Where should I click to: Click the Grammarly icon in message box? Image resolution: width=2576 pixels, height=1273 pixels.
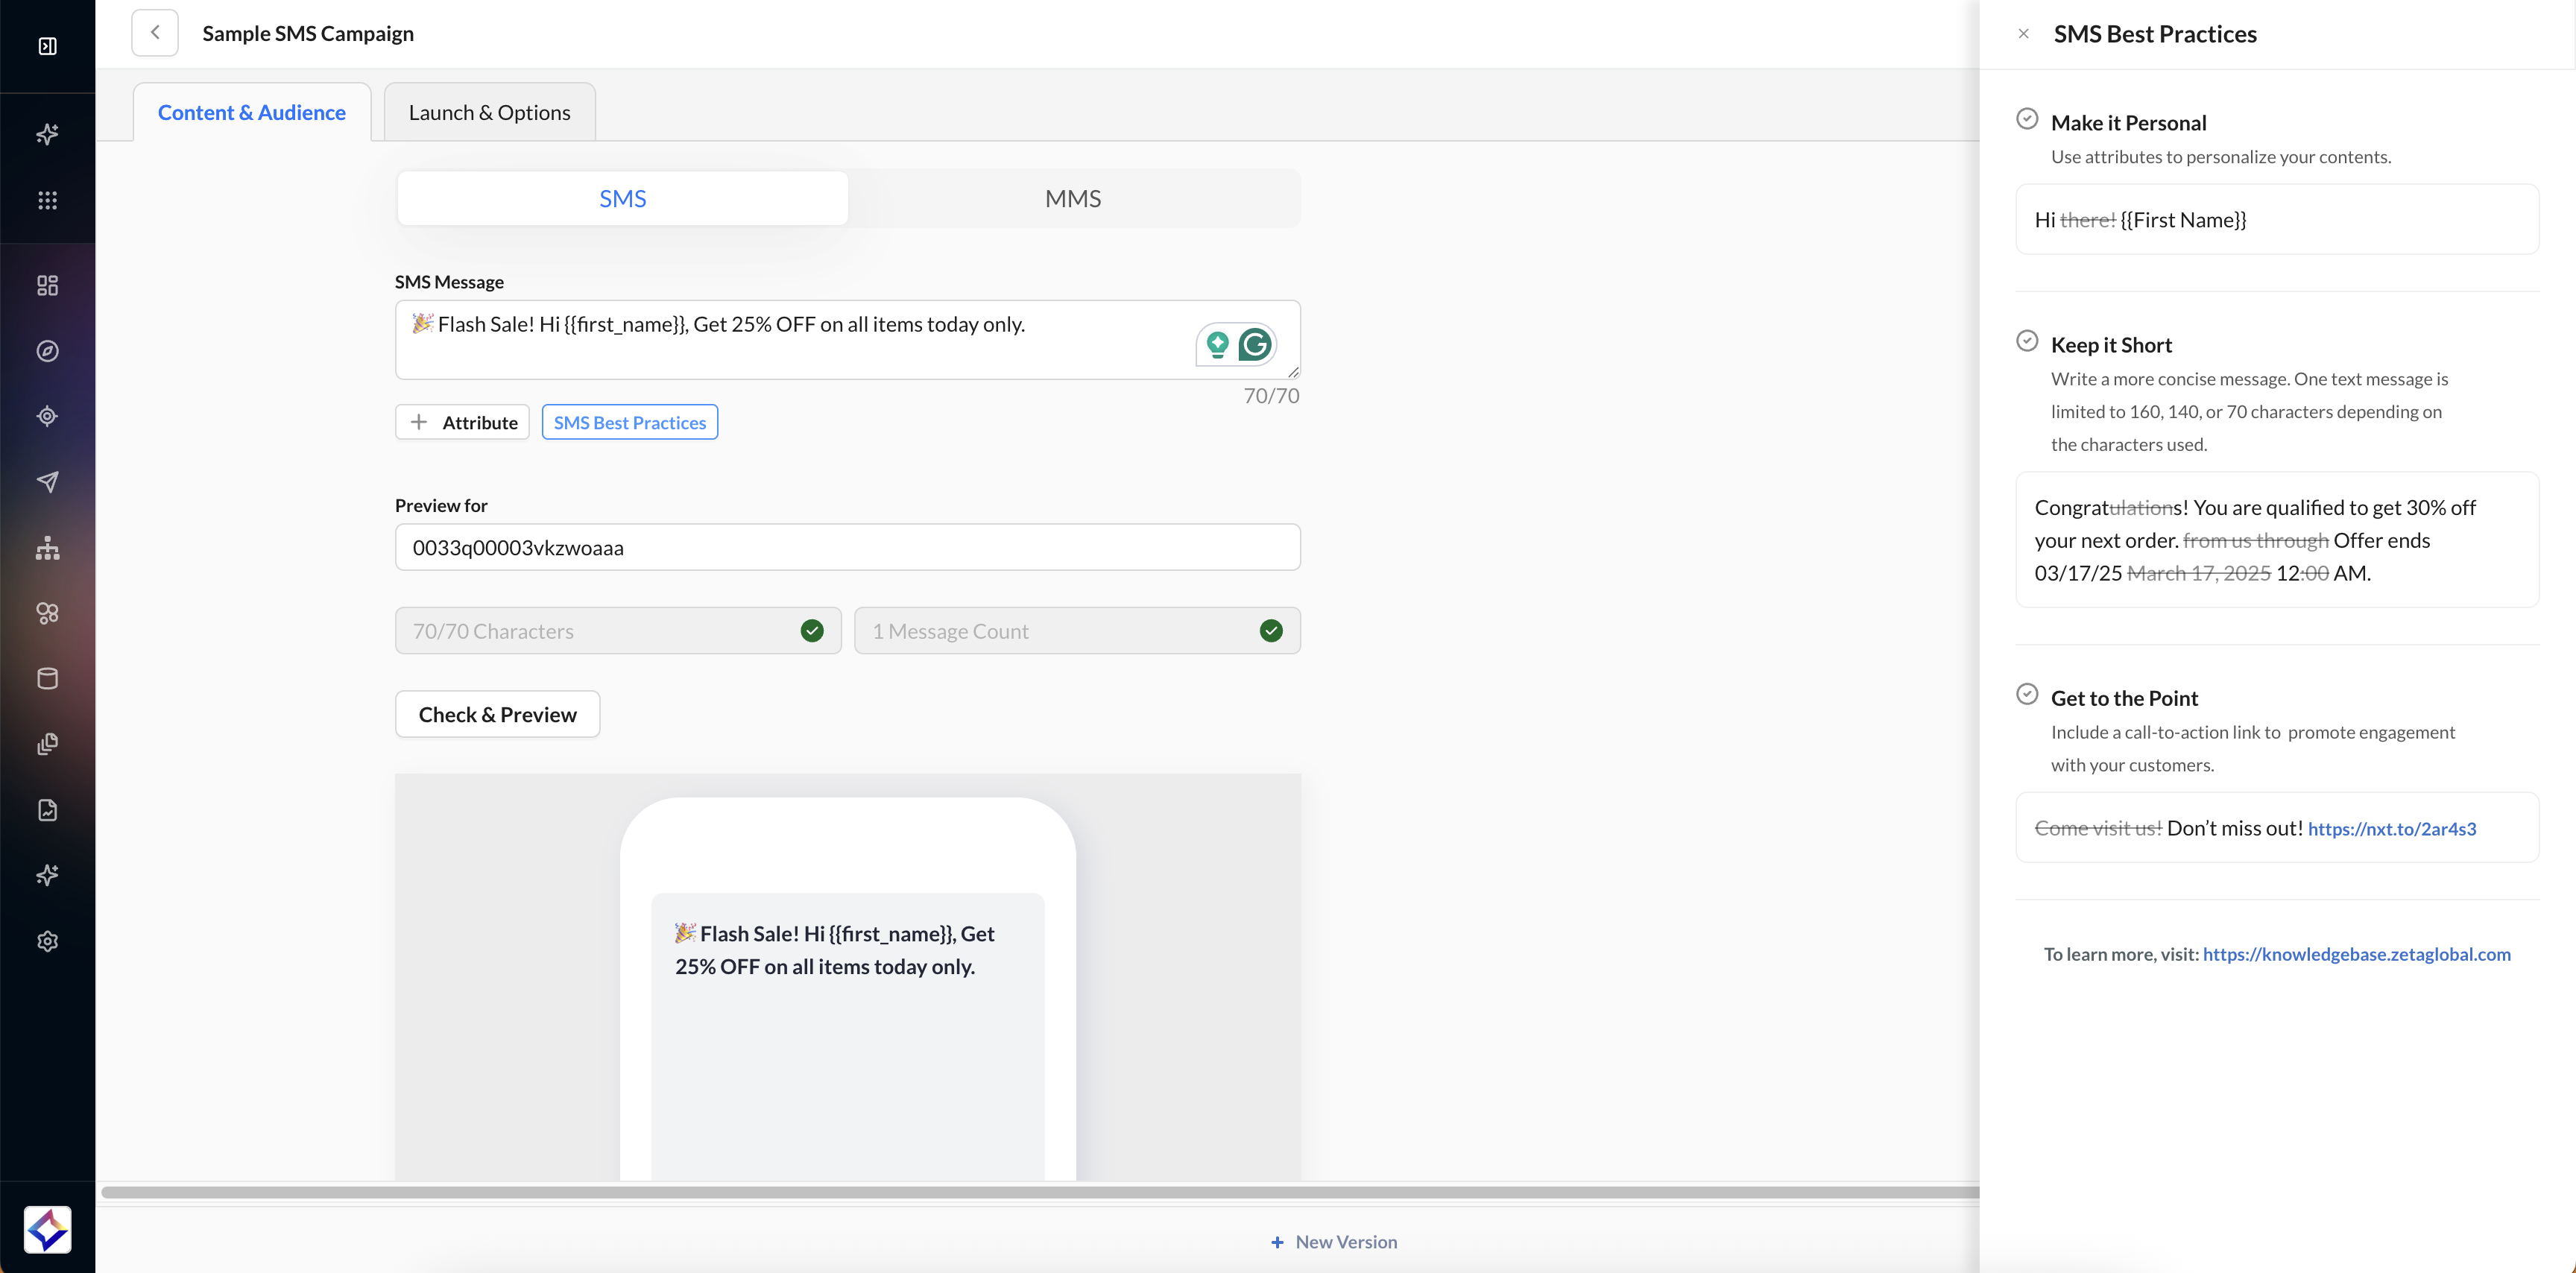(1255, 345)
